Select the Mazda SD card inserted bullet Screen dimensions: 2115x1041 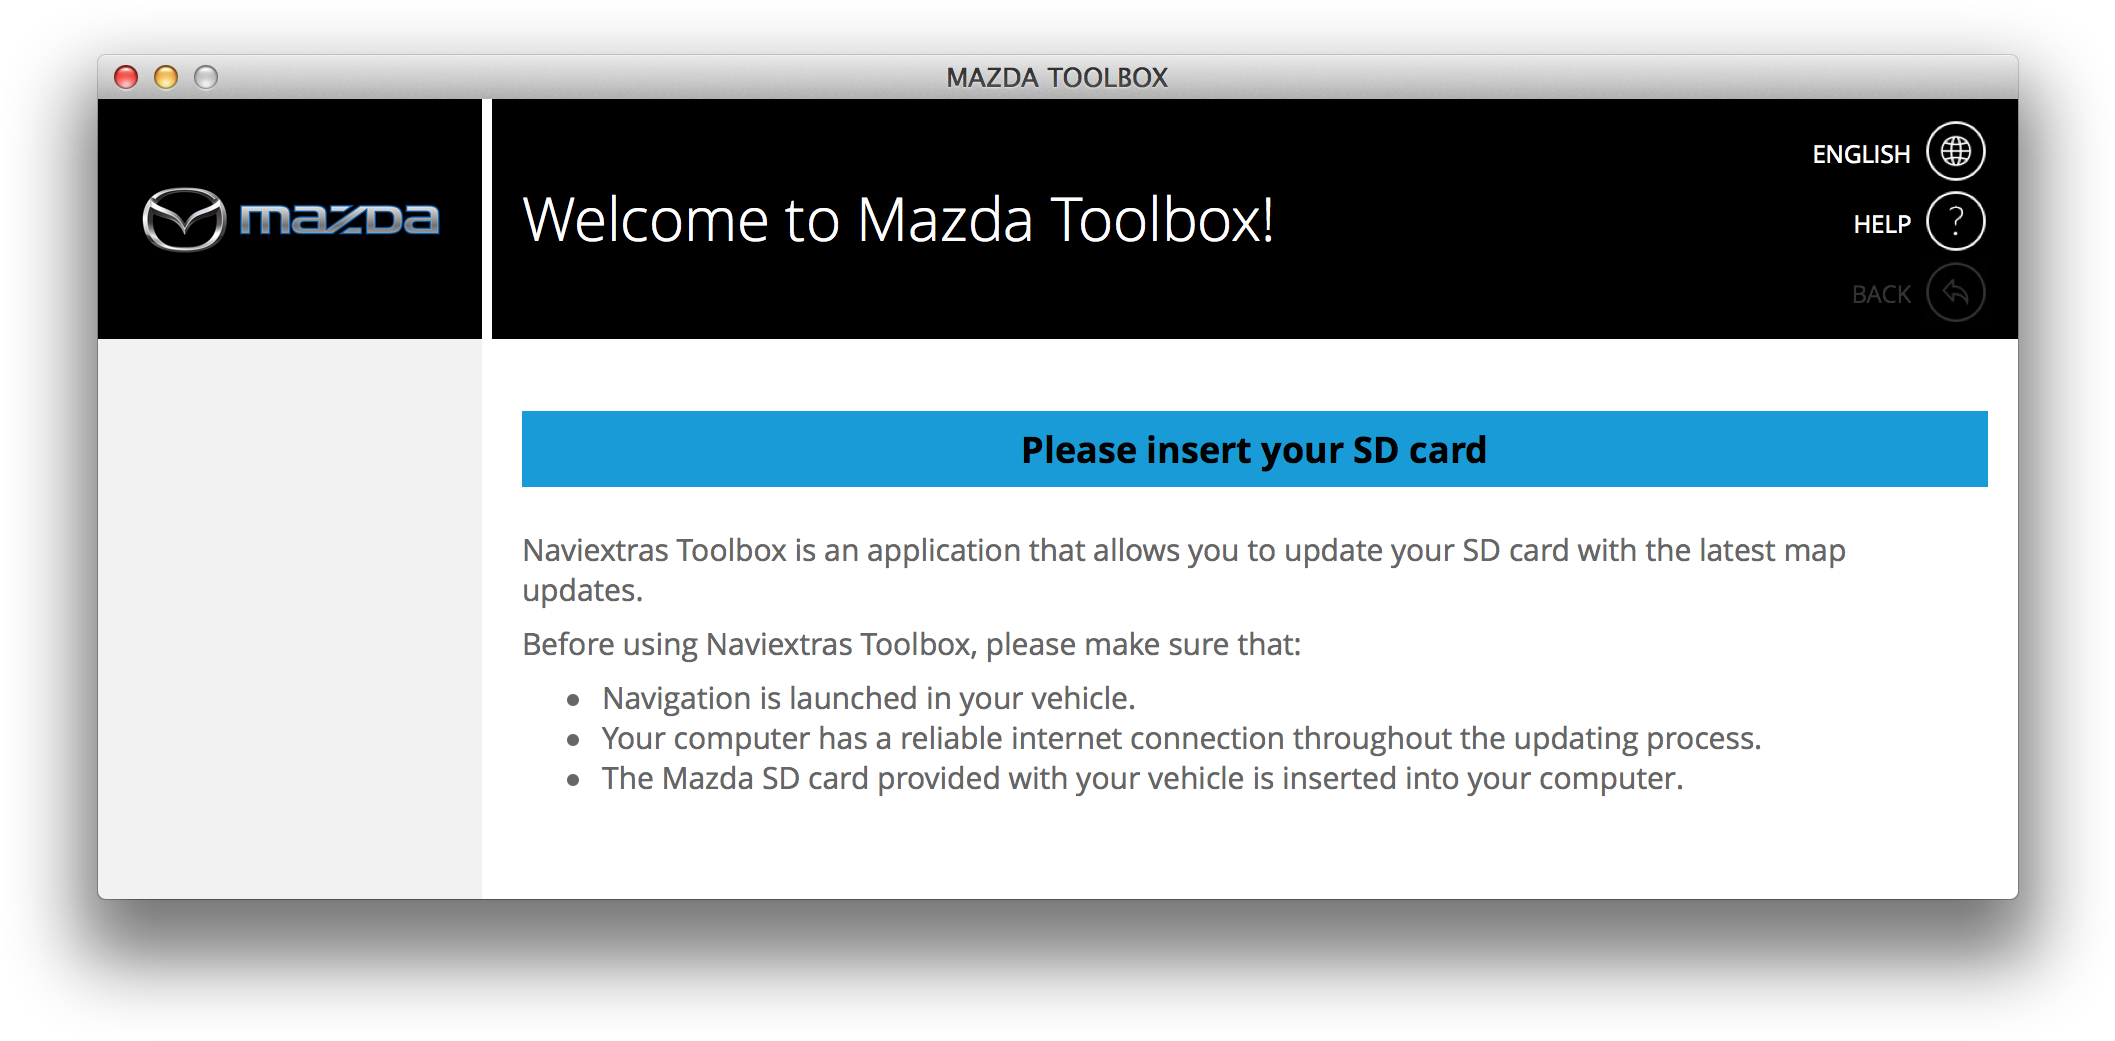pos(1142,778)
